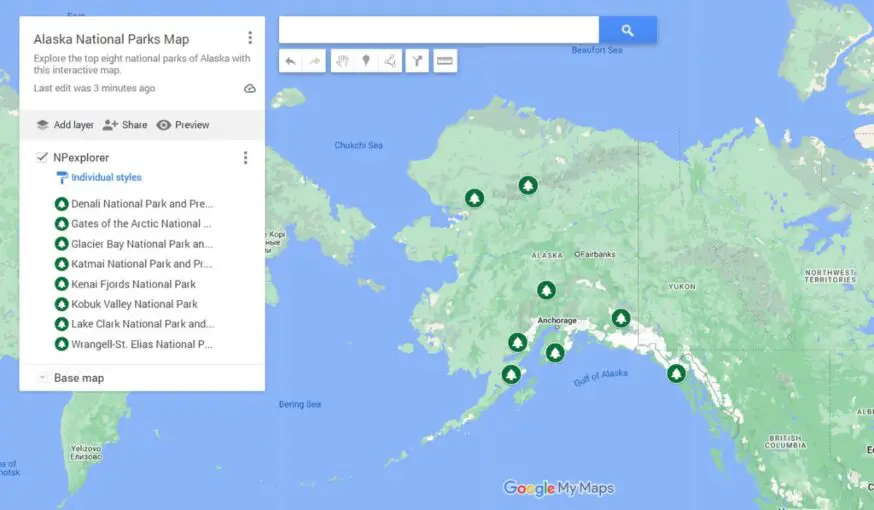Screen dimensions: 874x510
Task: Open the map title options menu
Action: click(249, 38)
